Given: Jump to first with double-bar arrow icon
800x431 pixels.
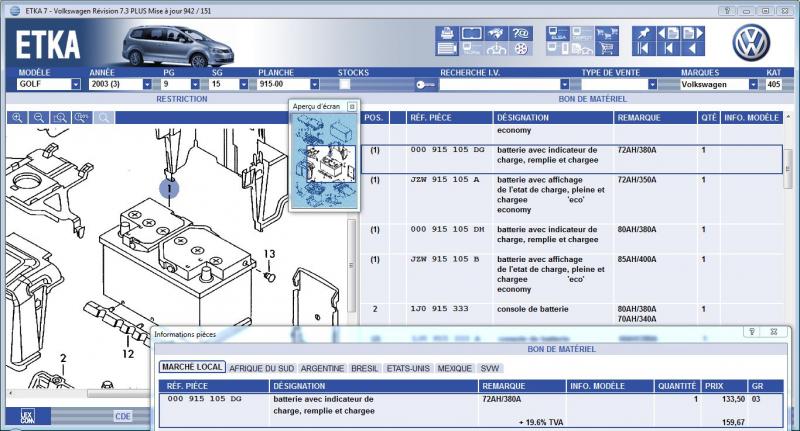Looking at the screenshot, I should (643, 49).
